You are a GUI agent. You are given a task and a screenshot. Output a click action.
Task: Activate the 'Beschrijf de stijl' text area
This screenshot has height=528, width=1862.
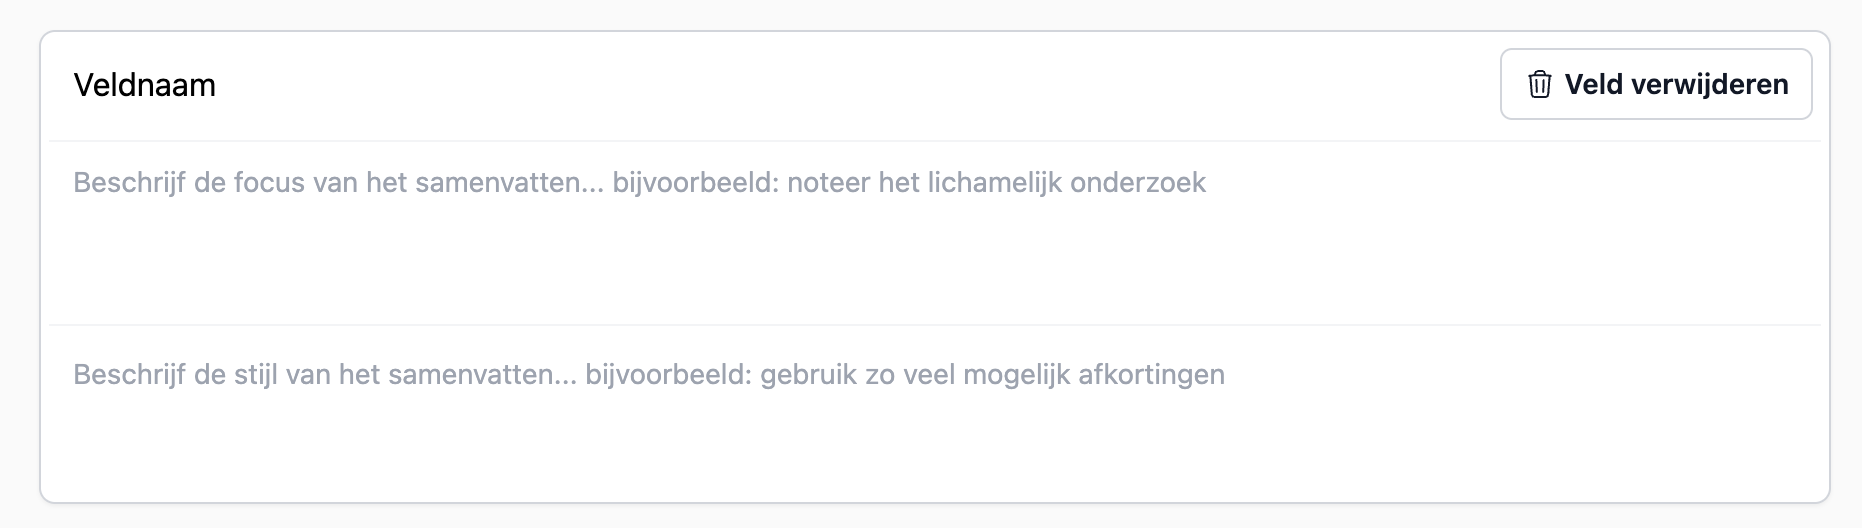point(300,375)
